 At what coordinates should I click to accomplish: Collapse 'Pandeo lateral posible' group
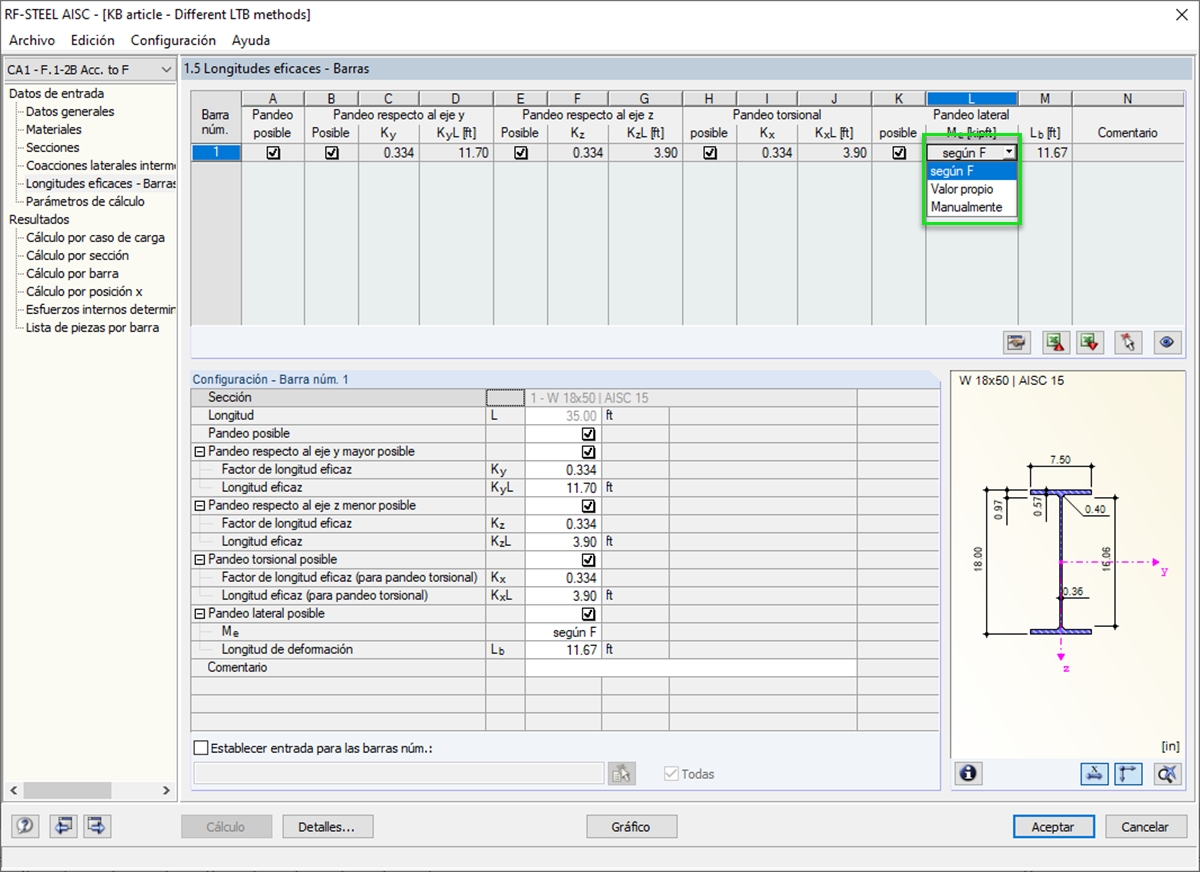[x=199, y=614]
